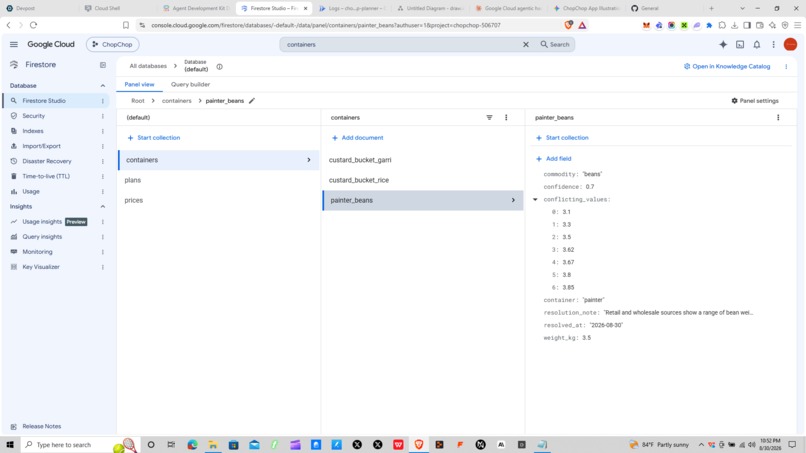Open the Gemini sparkle assistant icon
This screenshot has width=806, height=453.
723,45
